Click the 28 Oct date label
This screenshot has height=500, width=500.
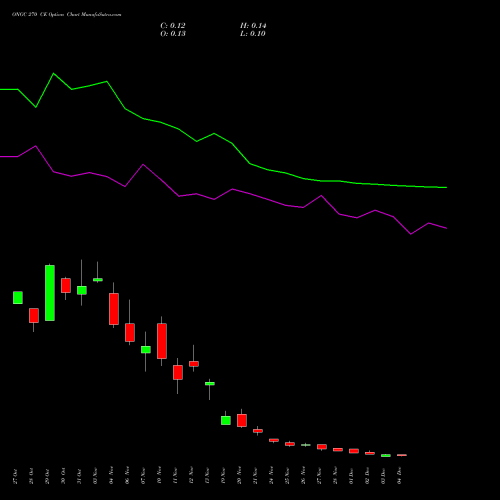click(x=31, y=476)
